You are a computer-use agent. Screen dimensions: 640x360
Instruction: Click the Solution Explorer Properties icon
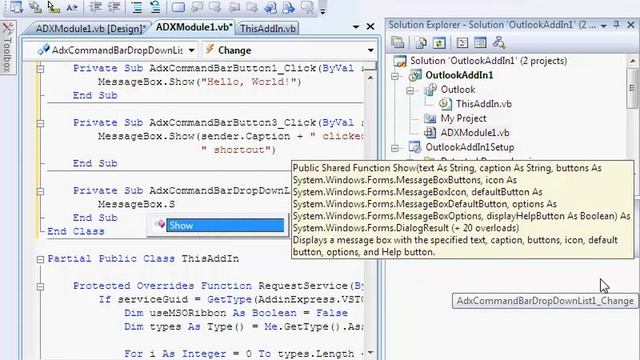[x=398, y=42]
